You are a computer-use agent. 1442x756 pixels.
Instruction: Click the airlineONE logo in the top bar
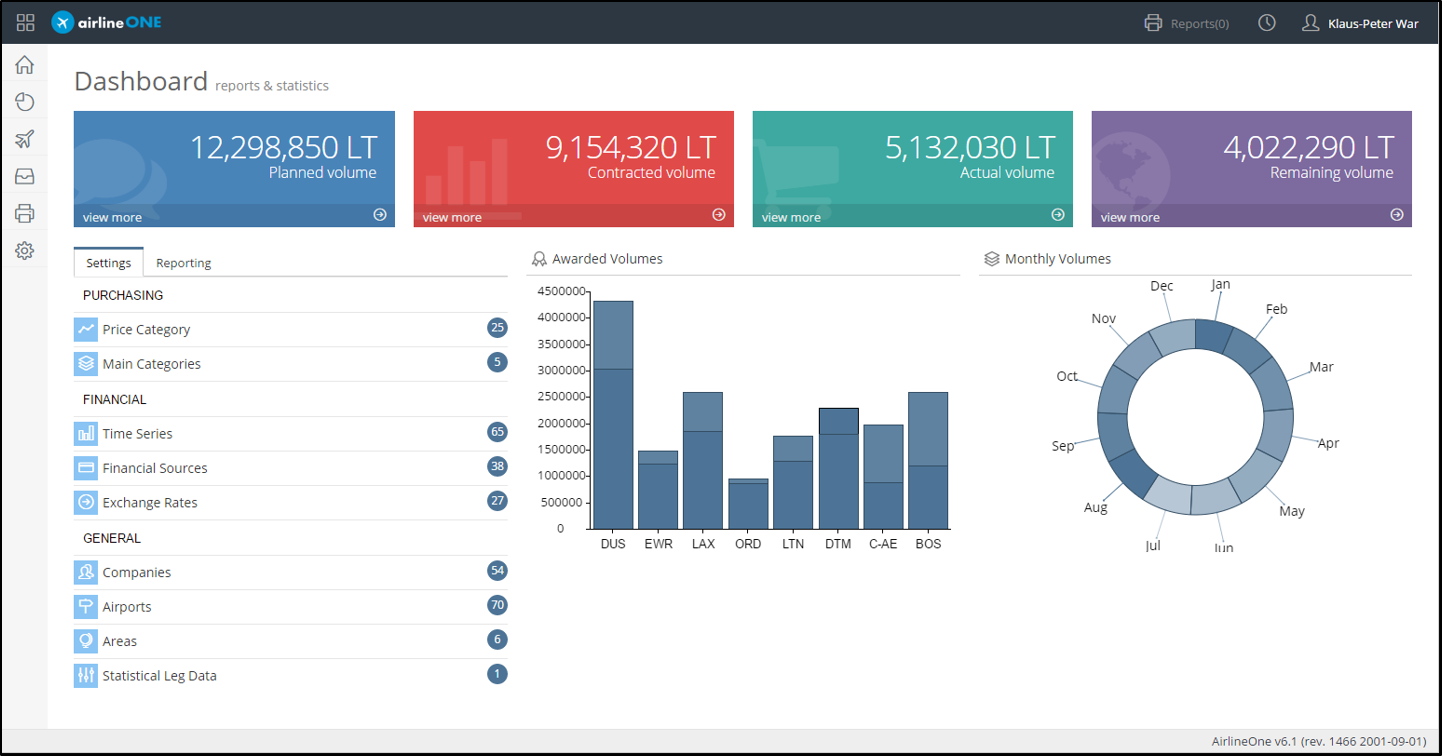[106, 22]
